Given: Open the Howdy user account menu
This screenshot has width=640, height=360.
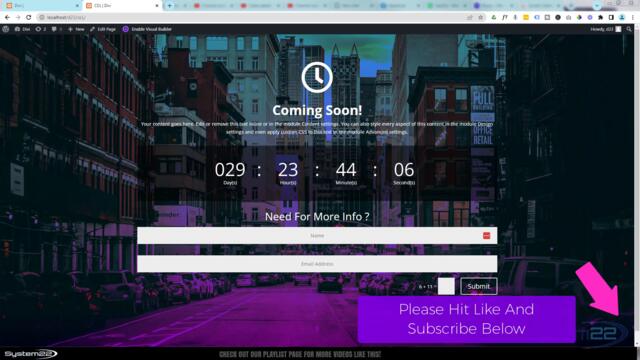Looking at the screenshot, I should (x=606, y=29).
